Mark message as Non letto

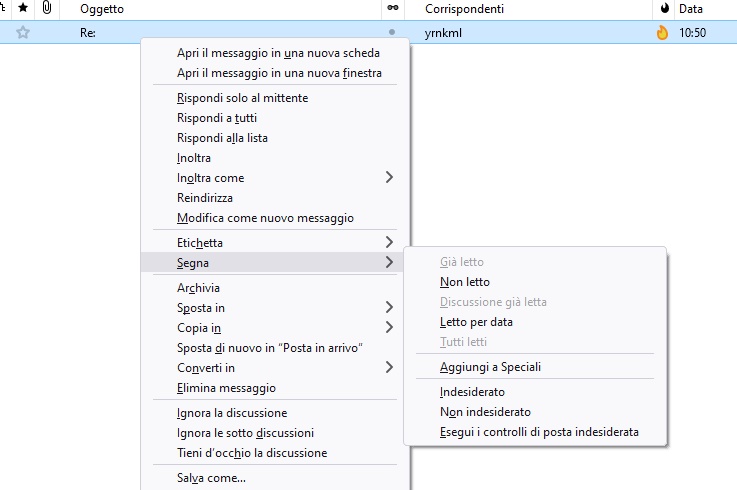(535, 282)
